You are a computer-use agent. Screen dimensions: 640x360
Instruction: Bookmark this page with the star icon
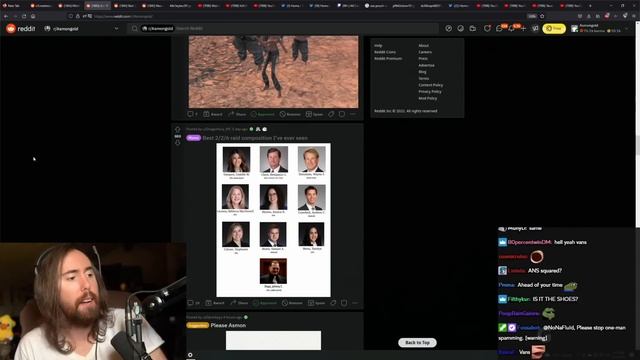click(542, 16)
